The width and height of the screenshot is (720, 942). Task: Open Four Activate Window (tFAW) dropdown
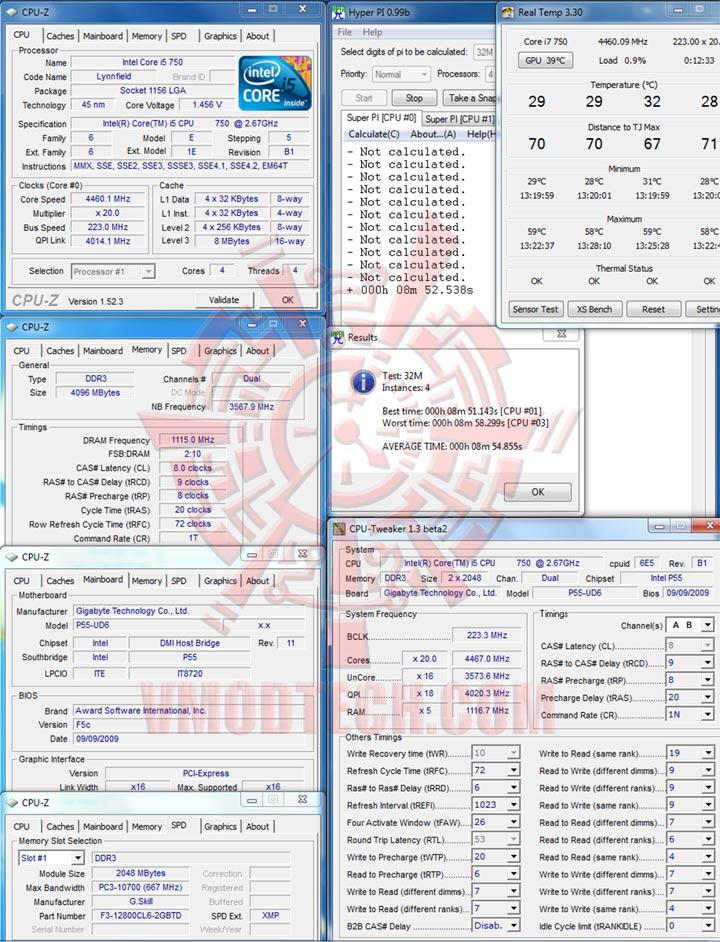pos(496,822)
